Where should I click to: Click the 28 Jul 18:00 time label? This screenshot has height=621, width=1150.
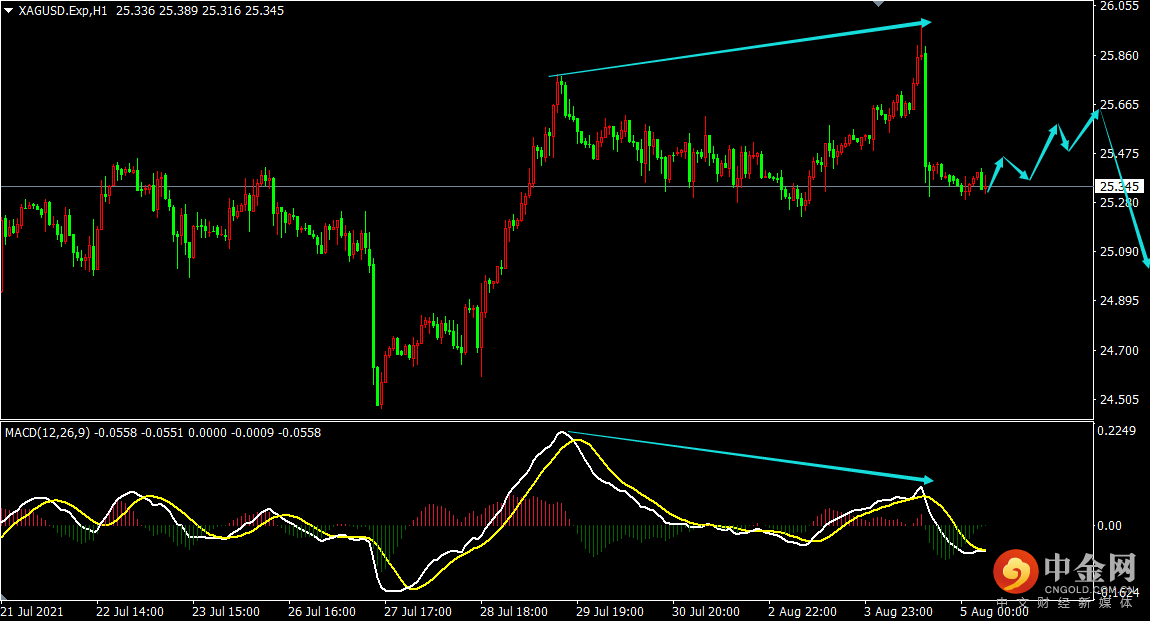(514, 611)
